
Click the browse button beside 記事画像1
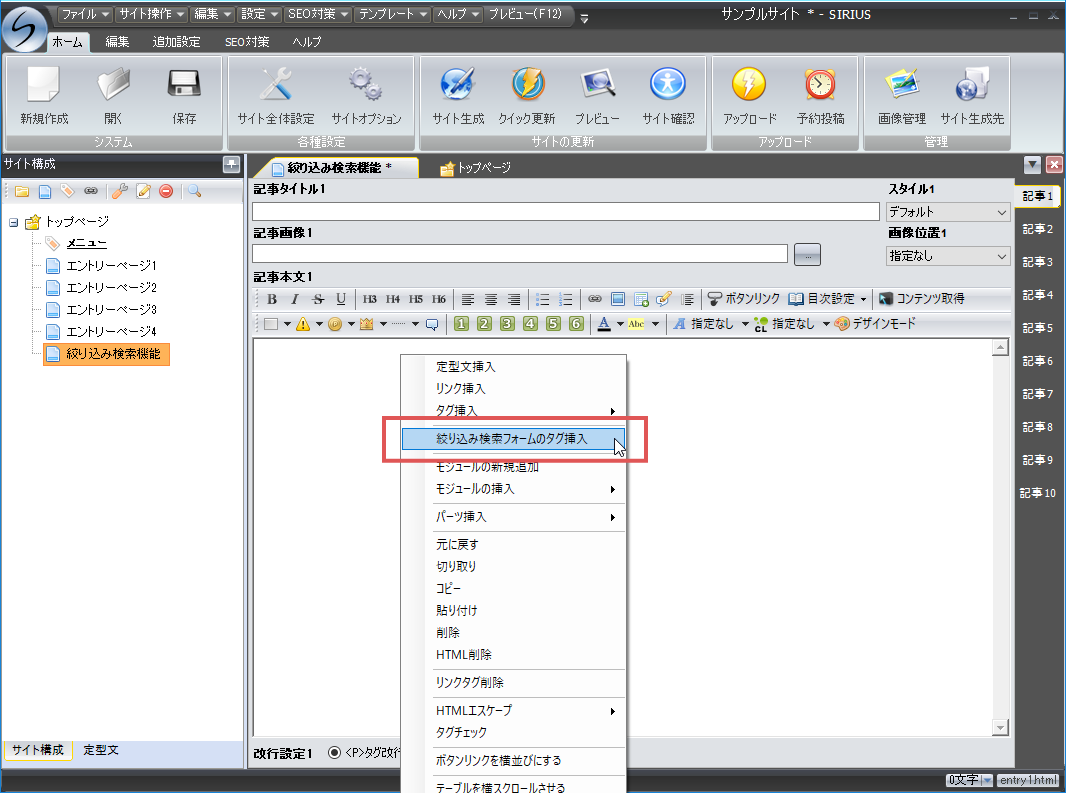(x=807, y=255)
